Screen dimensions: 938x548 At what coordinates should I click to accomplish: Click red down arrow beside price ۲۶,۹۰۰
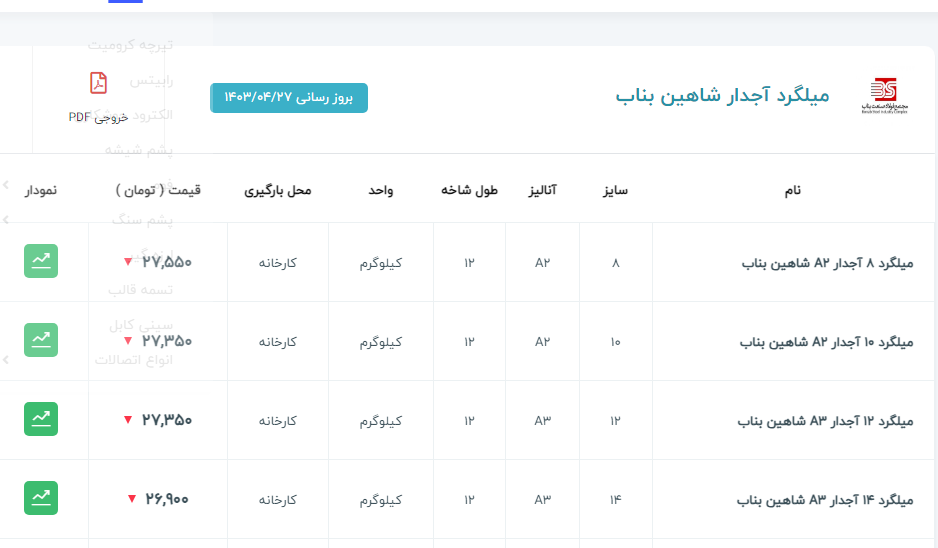(x=132, y=500)
